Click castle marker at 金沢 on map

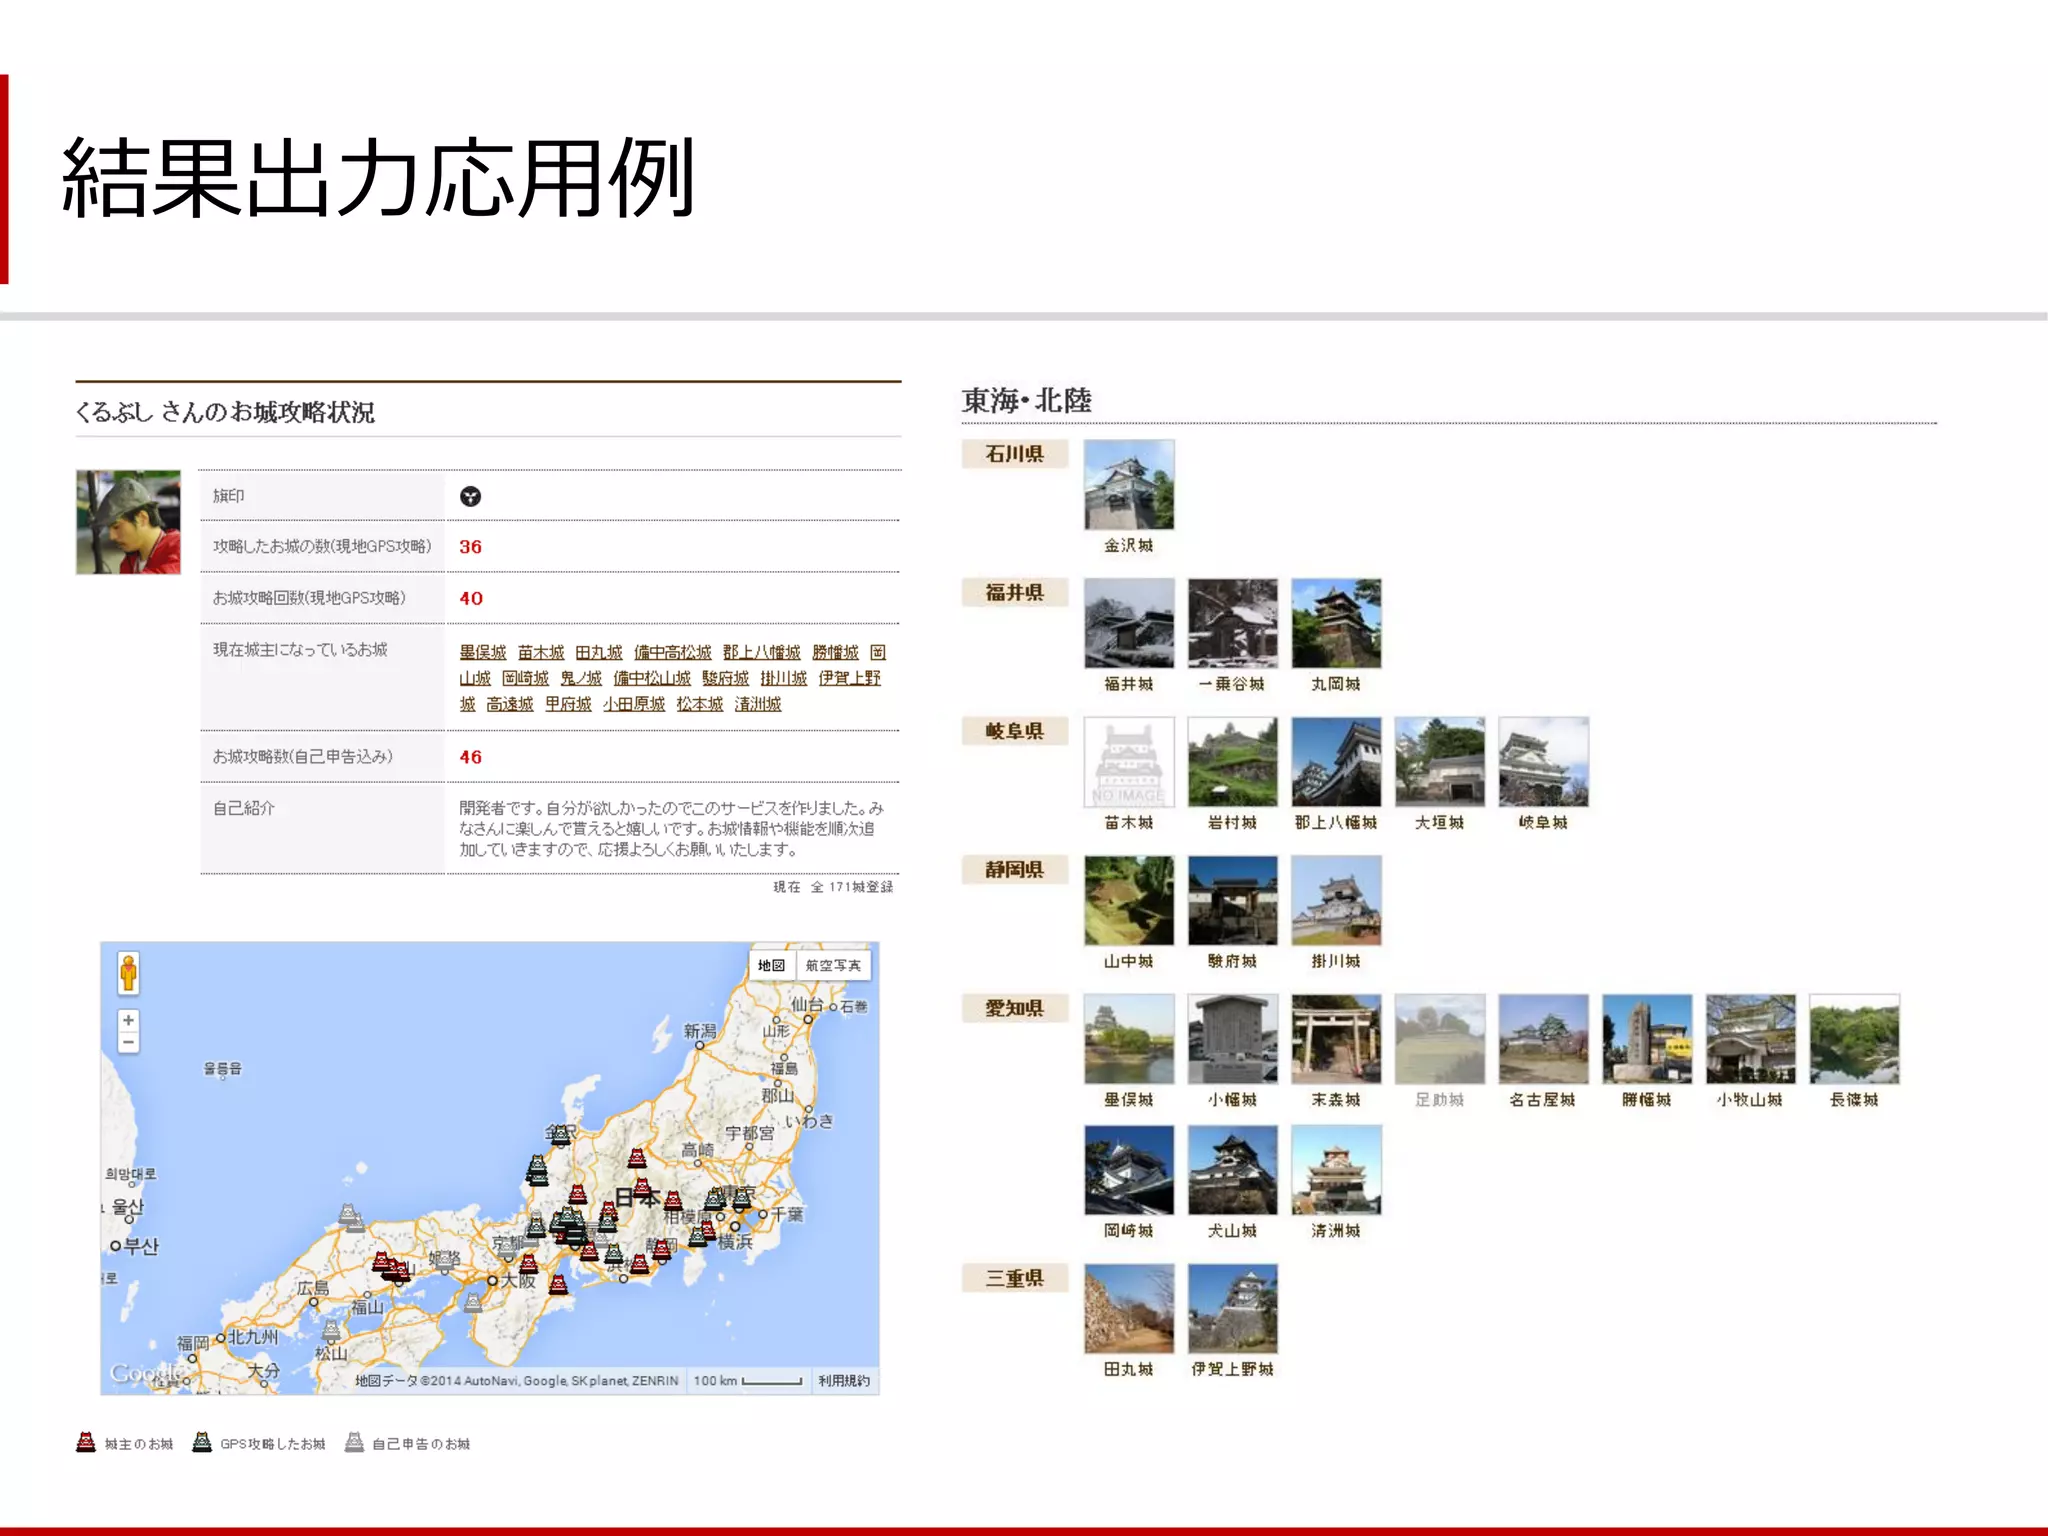[x=561, y=1133]
